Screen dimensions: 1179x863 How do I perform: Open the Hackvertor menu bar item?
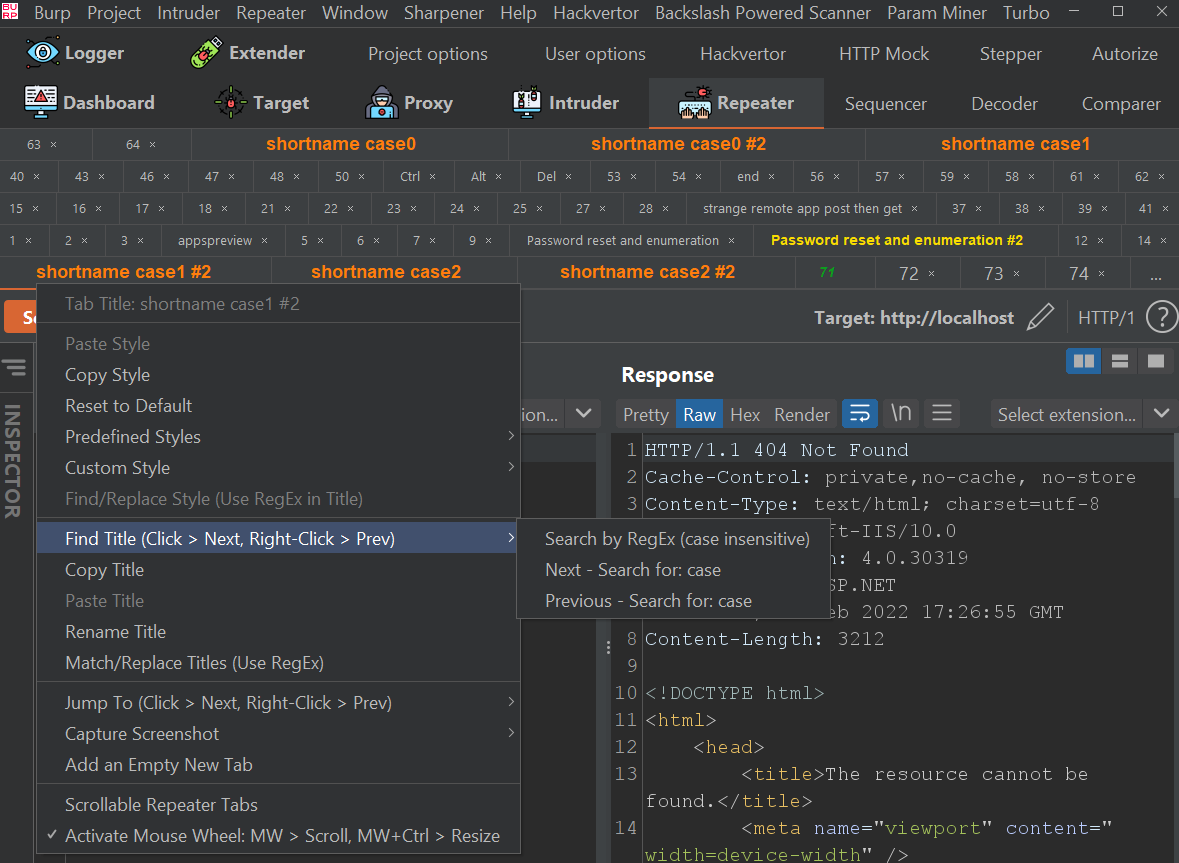coord(596,13)
